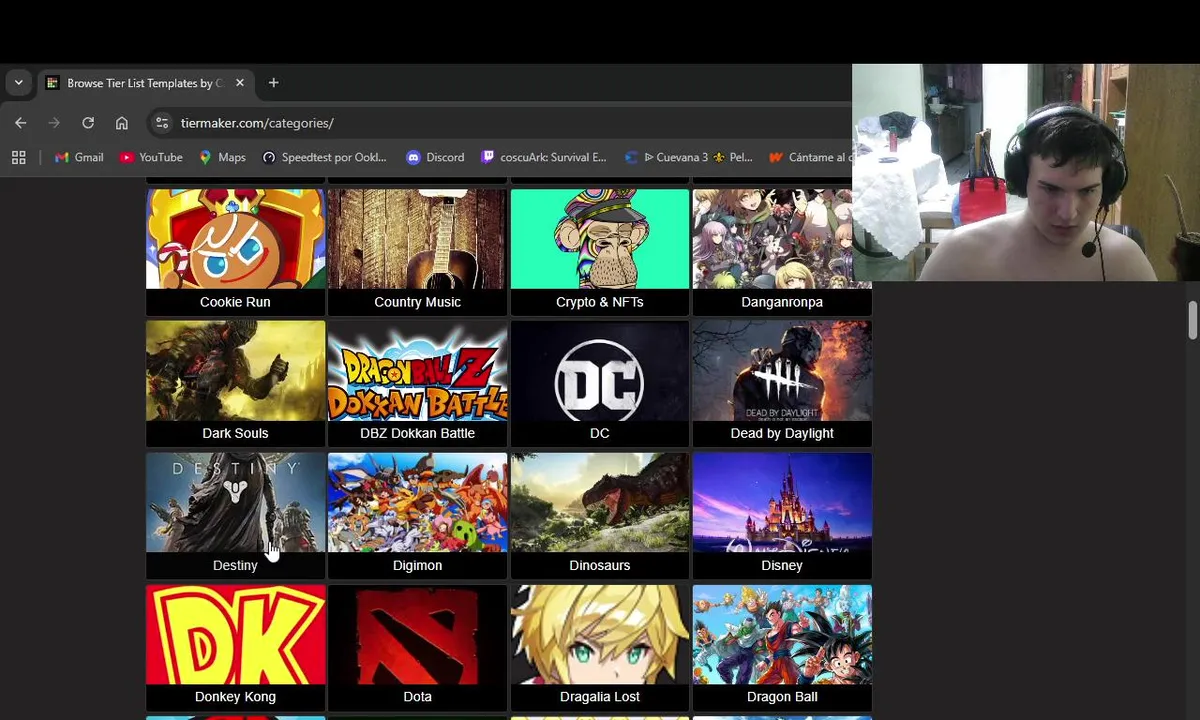Go back with the browser back arrow

click(21, 123)
